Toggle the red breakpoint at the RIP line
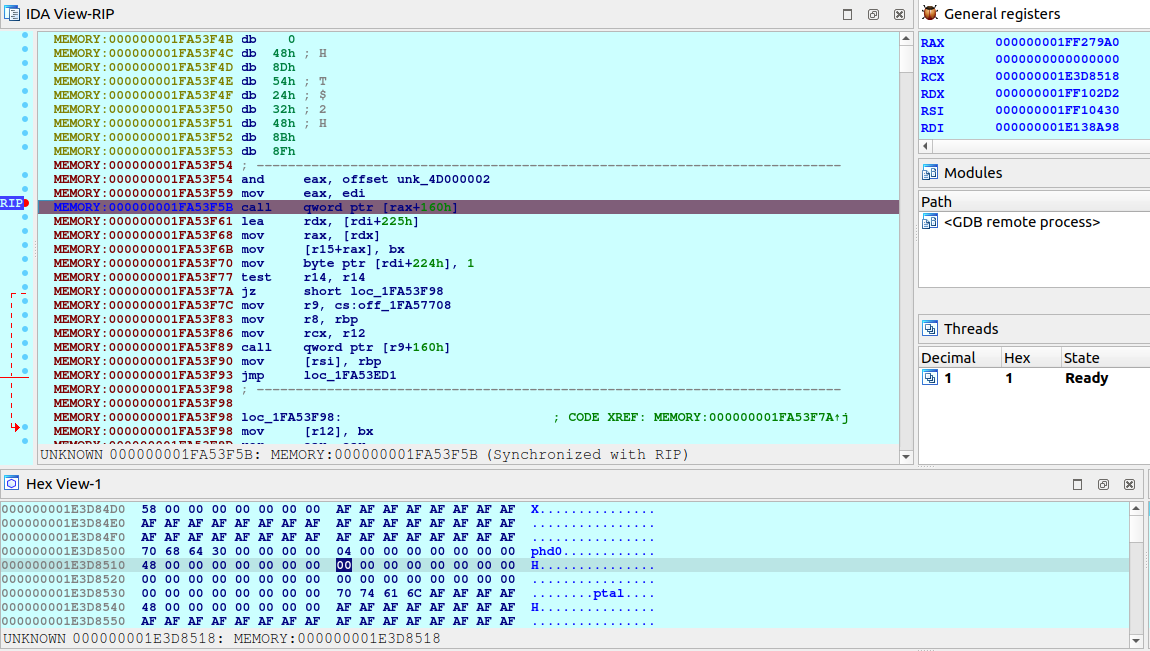This screenshot has height=651, width=1150. coord(25,204)
